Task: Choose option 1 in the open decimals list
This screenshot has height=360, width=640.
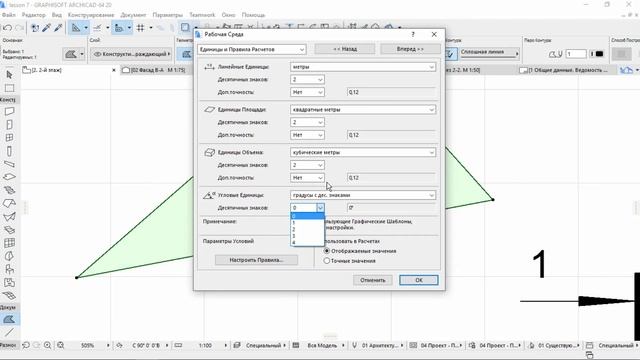Action: pyautogui.click(x=307, y=223)
